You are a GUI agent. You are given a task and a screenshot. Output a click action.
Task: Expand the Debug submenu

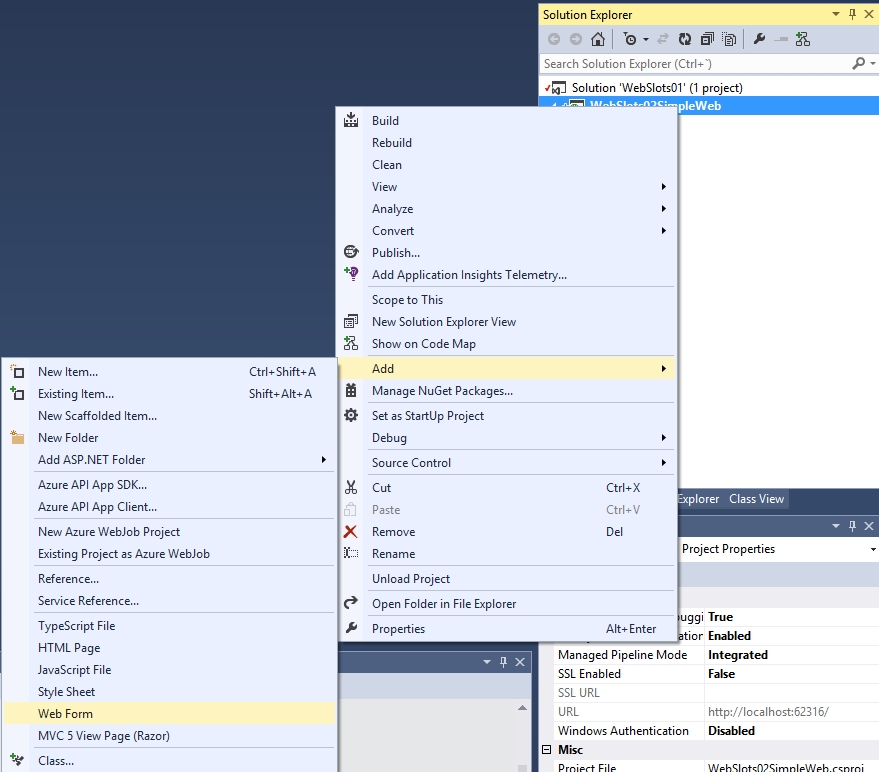(506, 437)
